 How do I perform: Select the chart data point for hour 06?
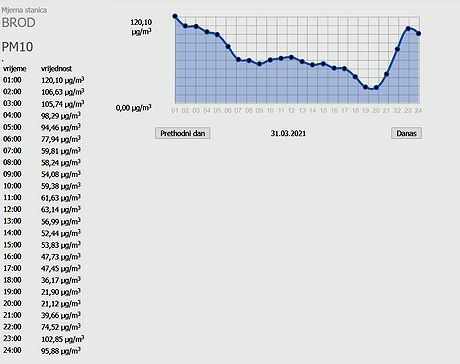pyautogui.click(x=228, y=47)
